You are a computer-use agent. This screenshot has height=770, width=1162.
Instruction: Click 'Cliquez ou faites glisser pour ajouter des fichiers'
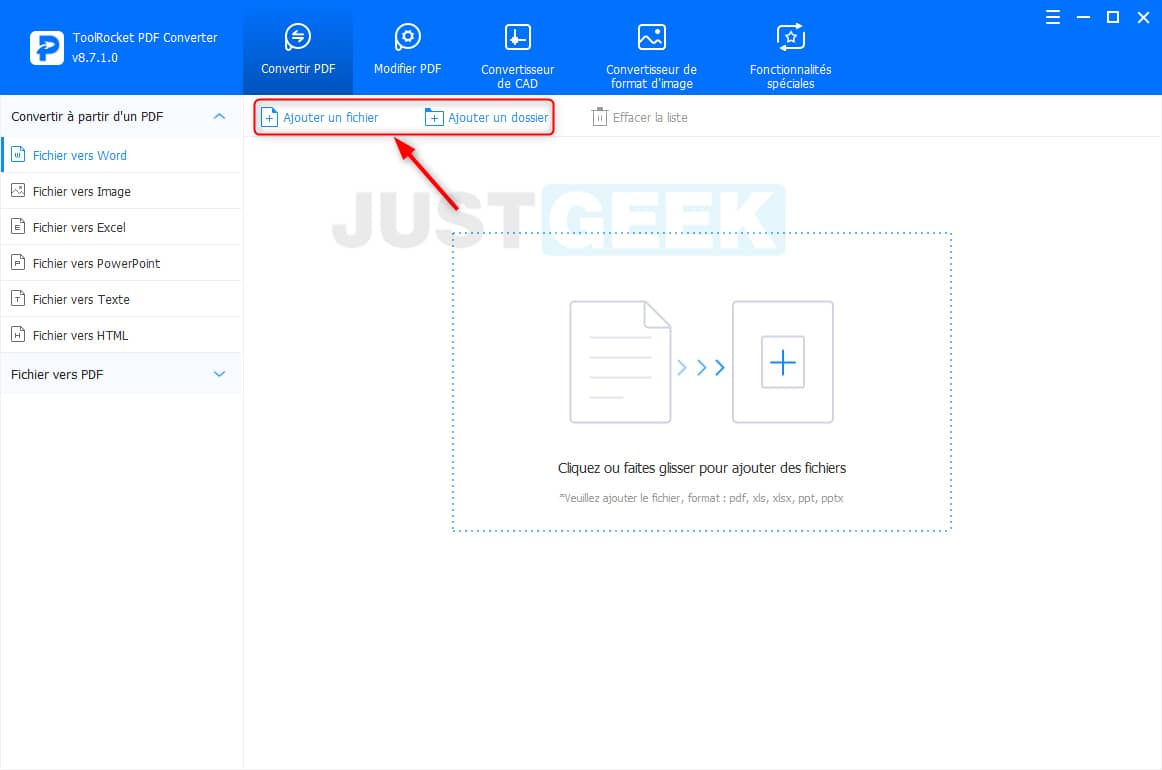click(702, 468)
